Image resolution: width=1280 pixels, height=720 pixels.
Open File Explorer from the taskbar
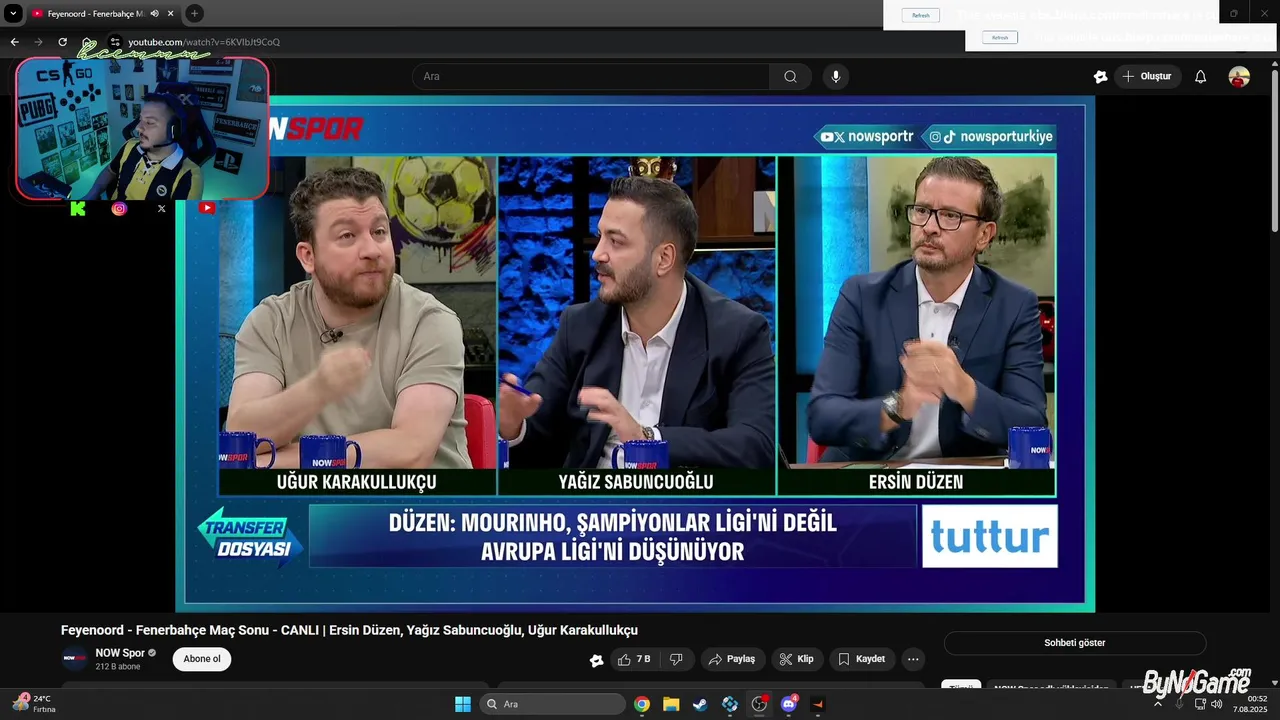pyautogui.click(x=671, y=704)
